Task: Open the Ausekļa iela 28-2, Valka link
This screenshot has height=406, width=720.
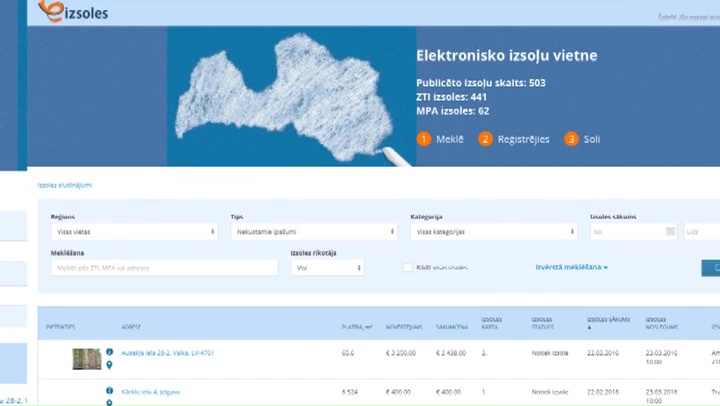Action: pyautogui.click(x=168, y=353)
